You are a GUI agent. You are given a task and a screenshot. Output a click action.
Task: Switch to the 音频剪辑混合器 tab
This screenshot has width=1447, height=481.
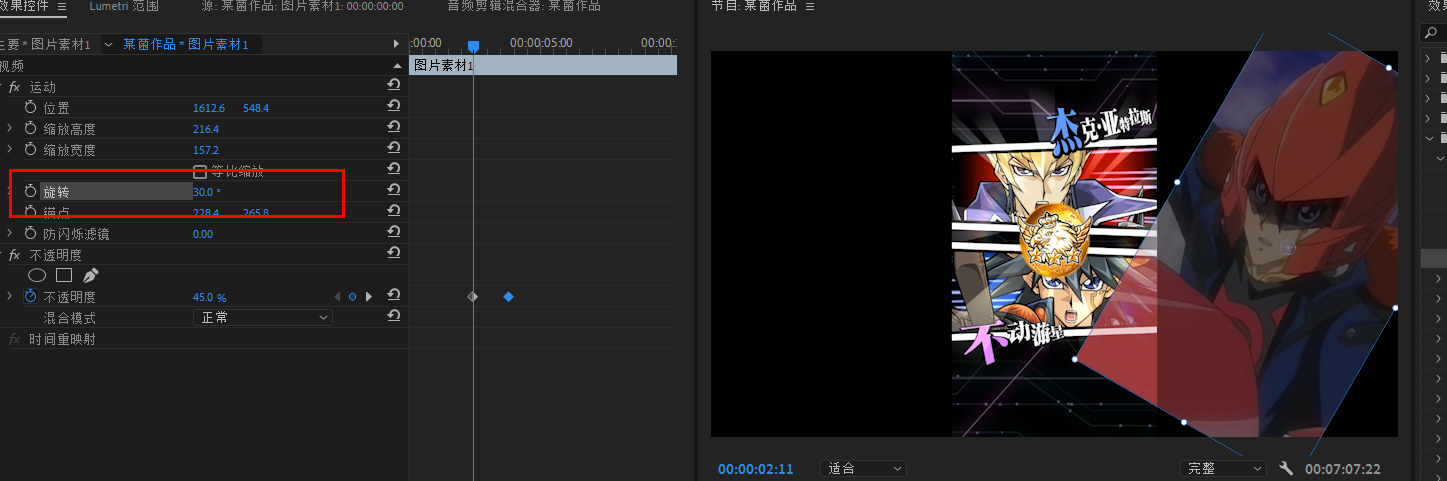(524, 6)
